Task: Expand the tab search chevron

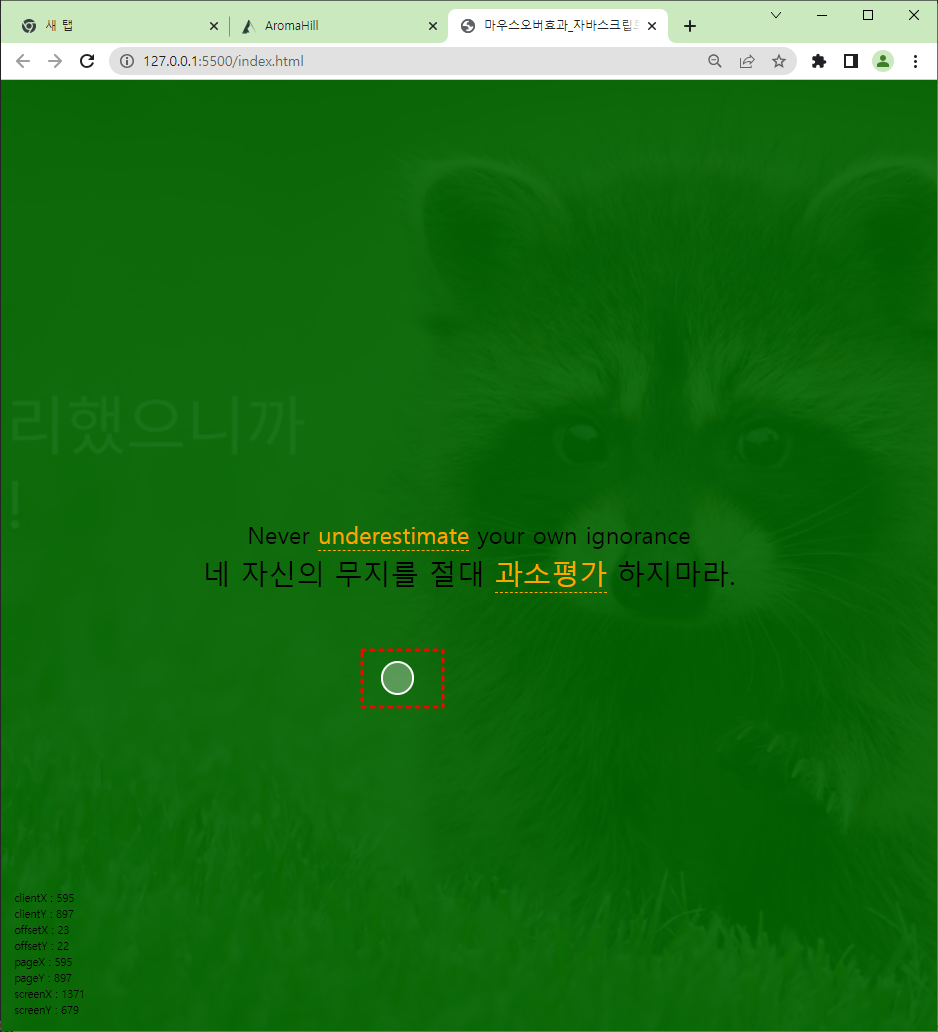Action: pyautogui.click(x=776, y=15)
